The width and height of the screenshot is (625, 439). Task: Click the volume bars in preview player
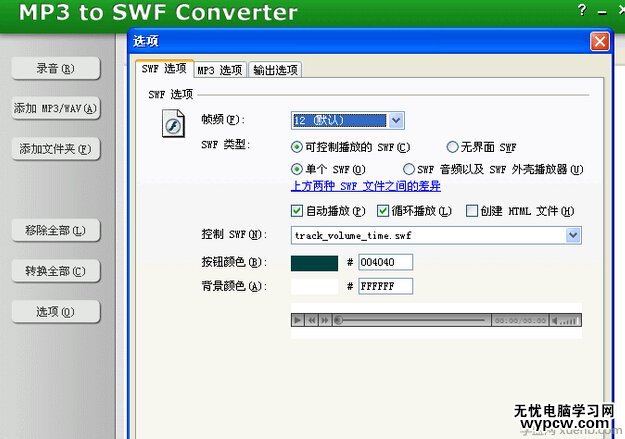pos(569,321)
